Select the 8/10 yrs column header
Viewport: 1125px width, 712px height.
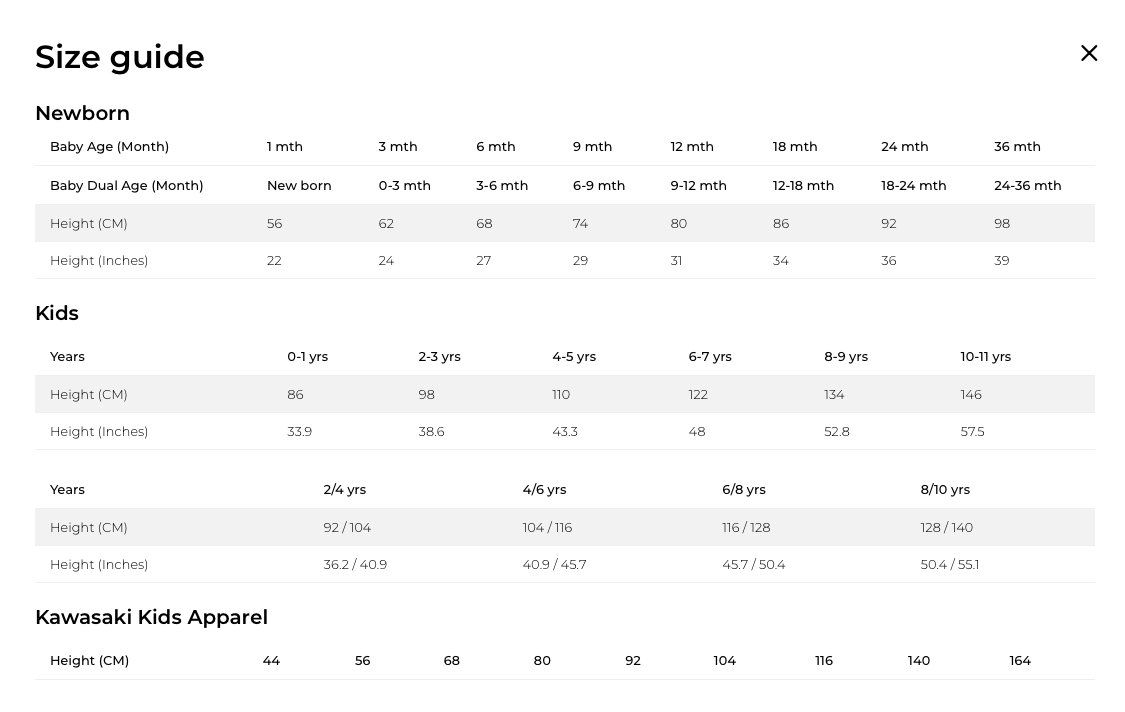(945, 489)
